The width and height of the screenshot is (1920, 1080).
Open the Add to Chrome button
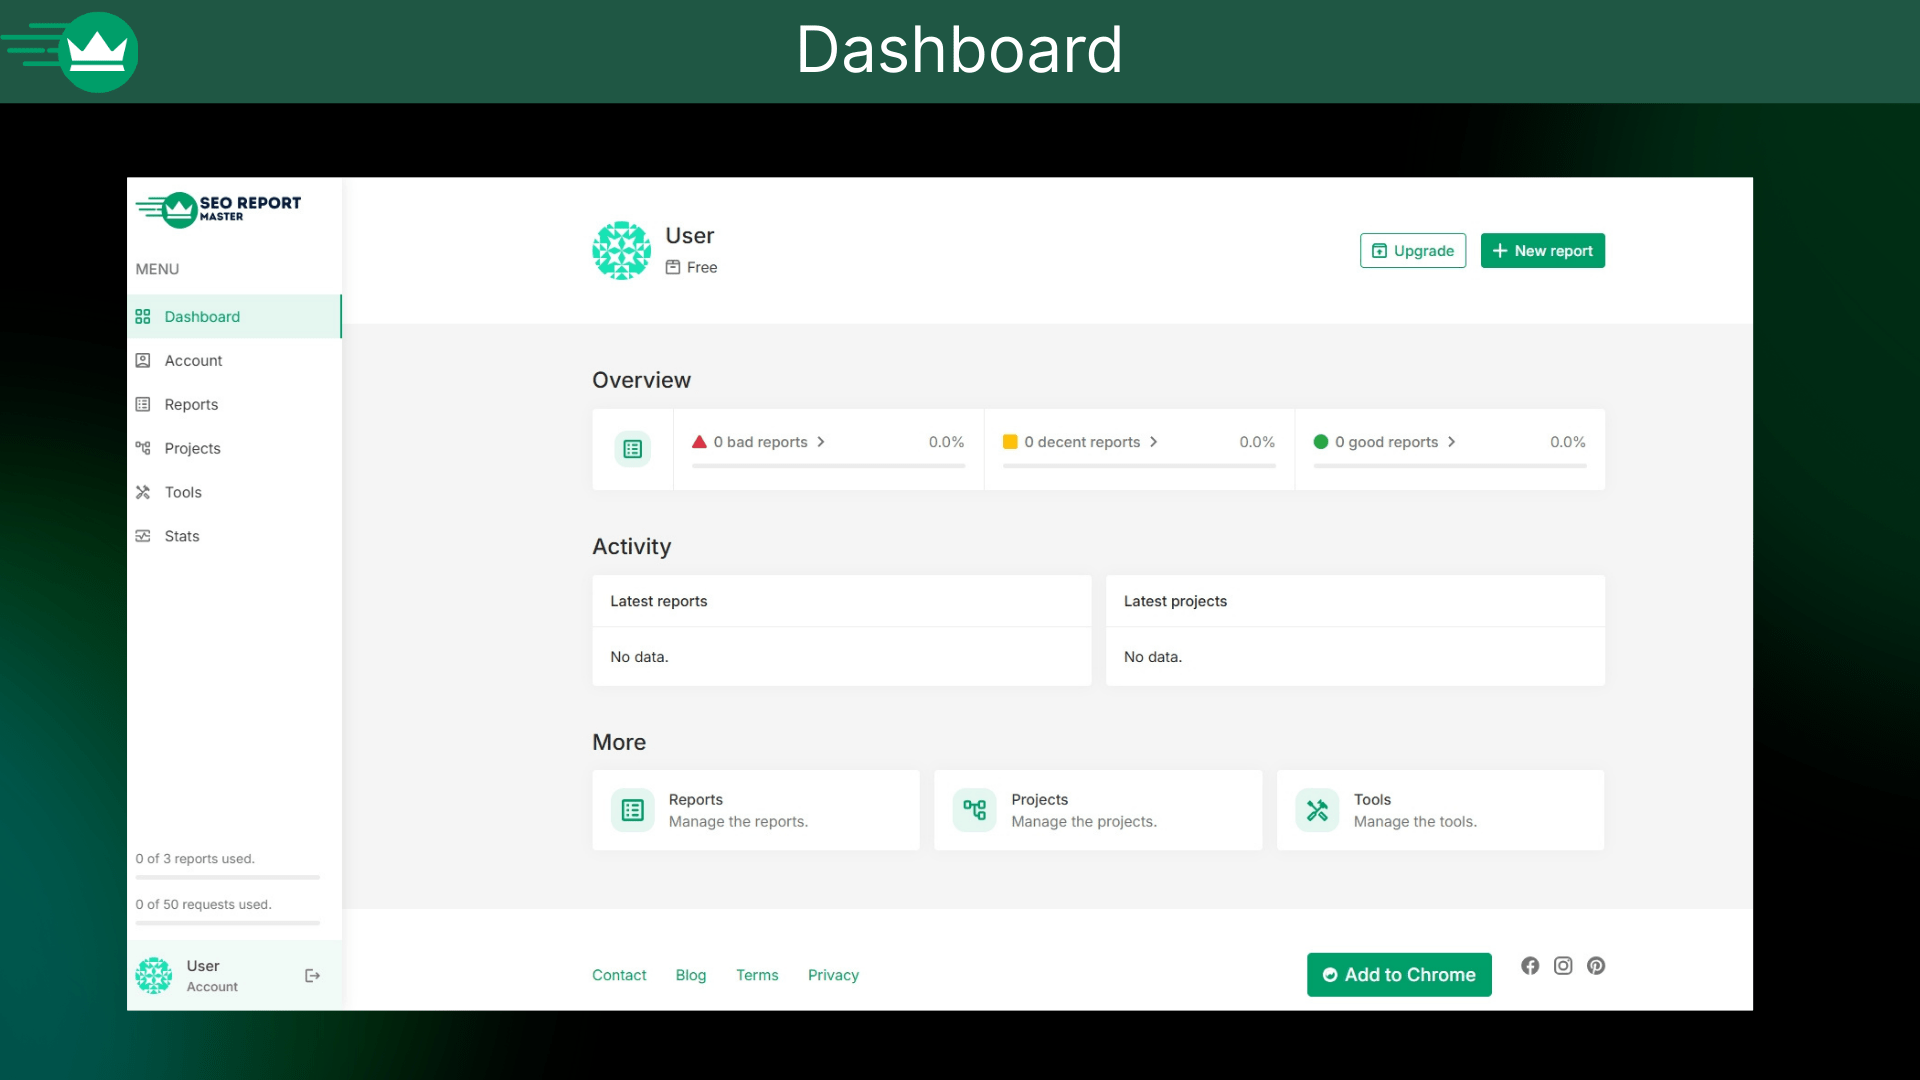(x=1399, y=974)
